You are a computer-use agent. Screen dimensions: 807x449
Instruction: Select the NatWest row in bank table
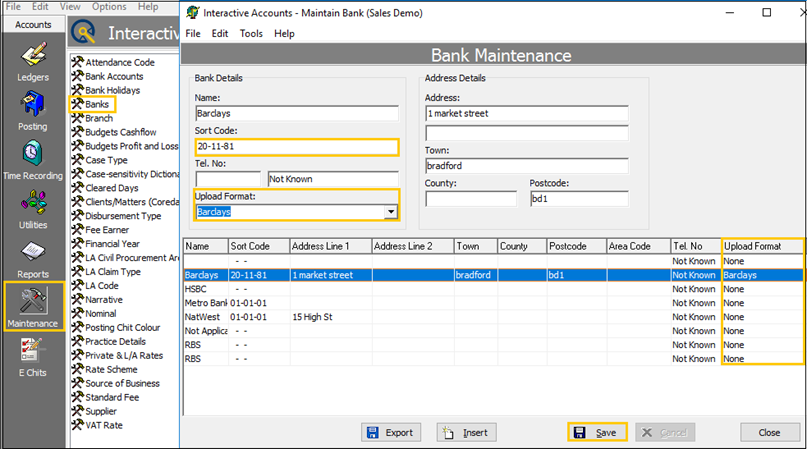[x=493, y=317]
